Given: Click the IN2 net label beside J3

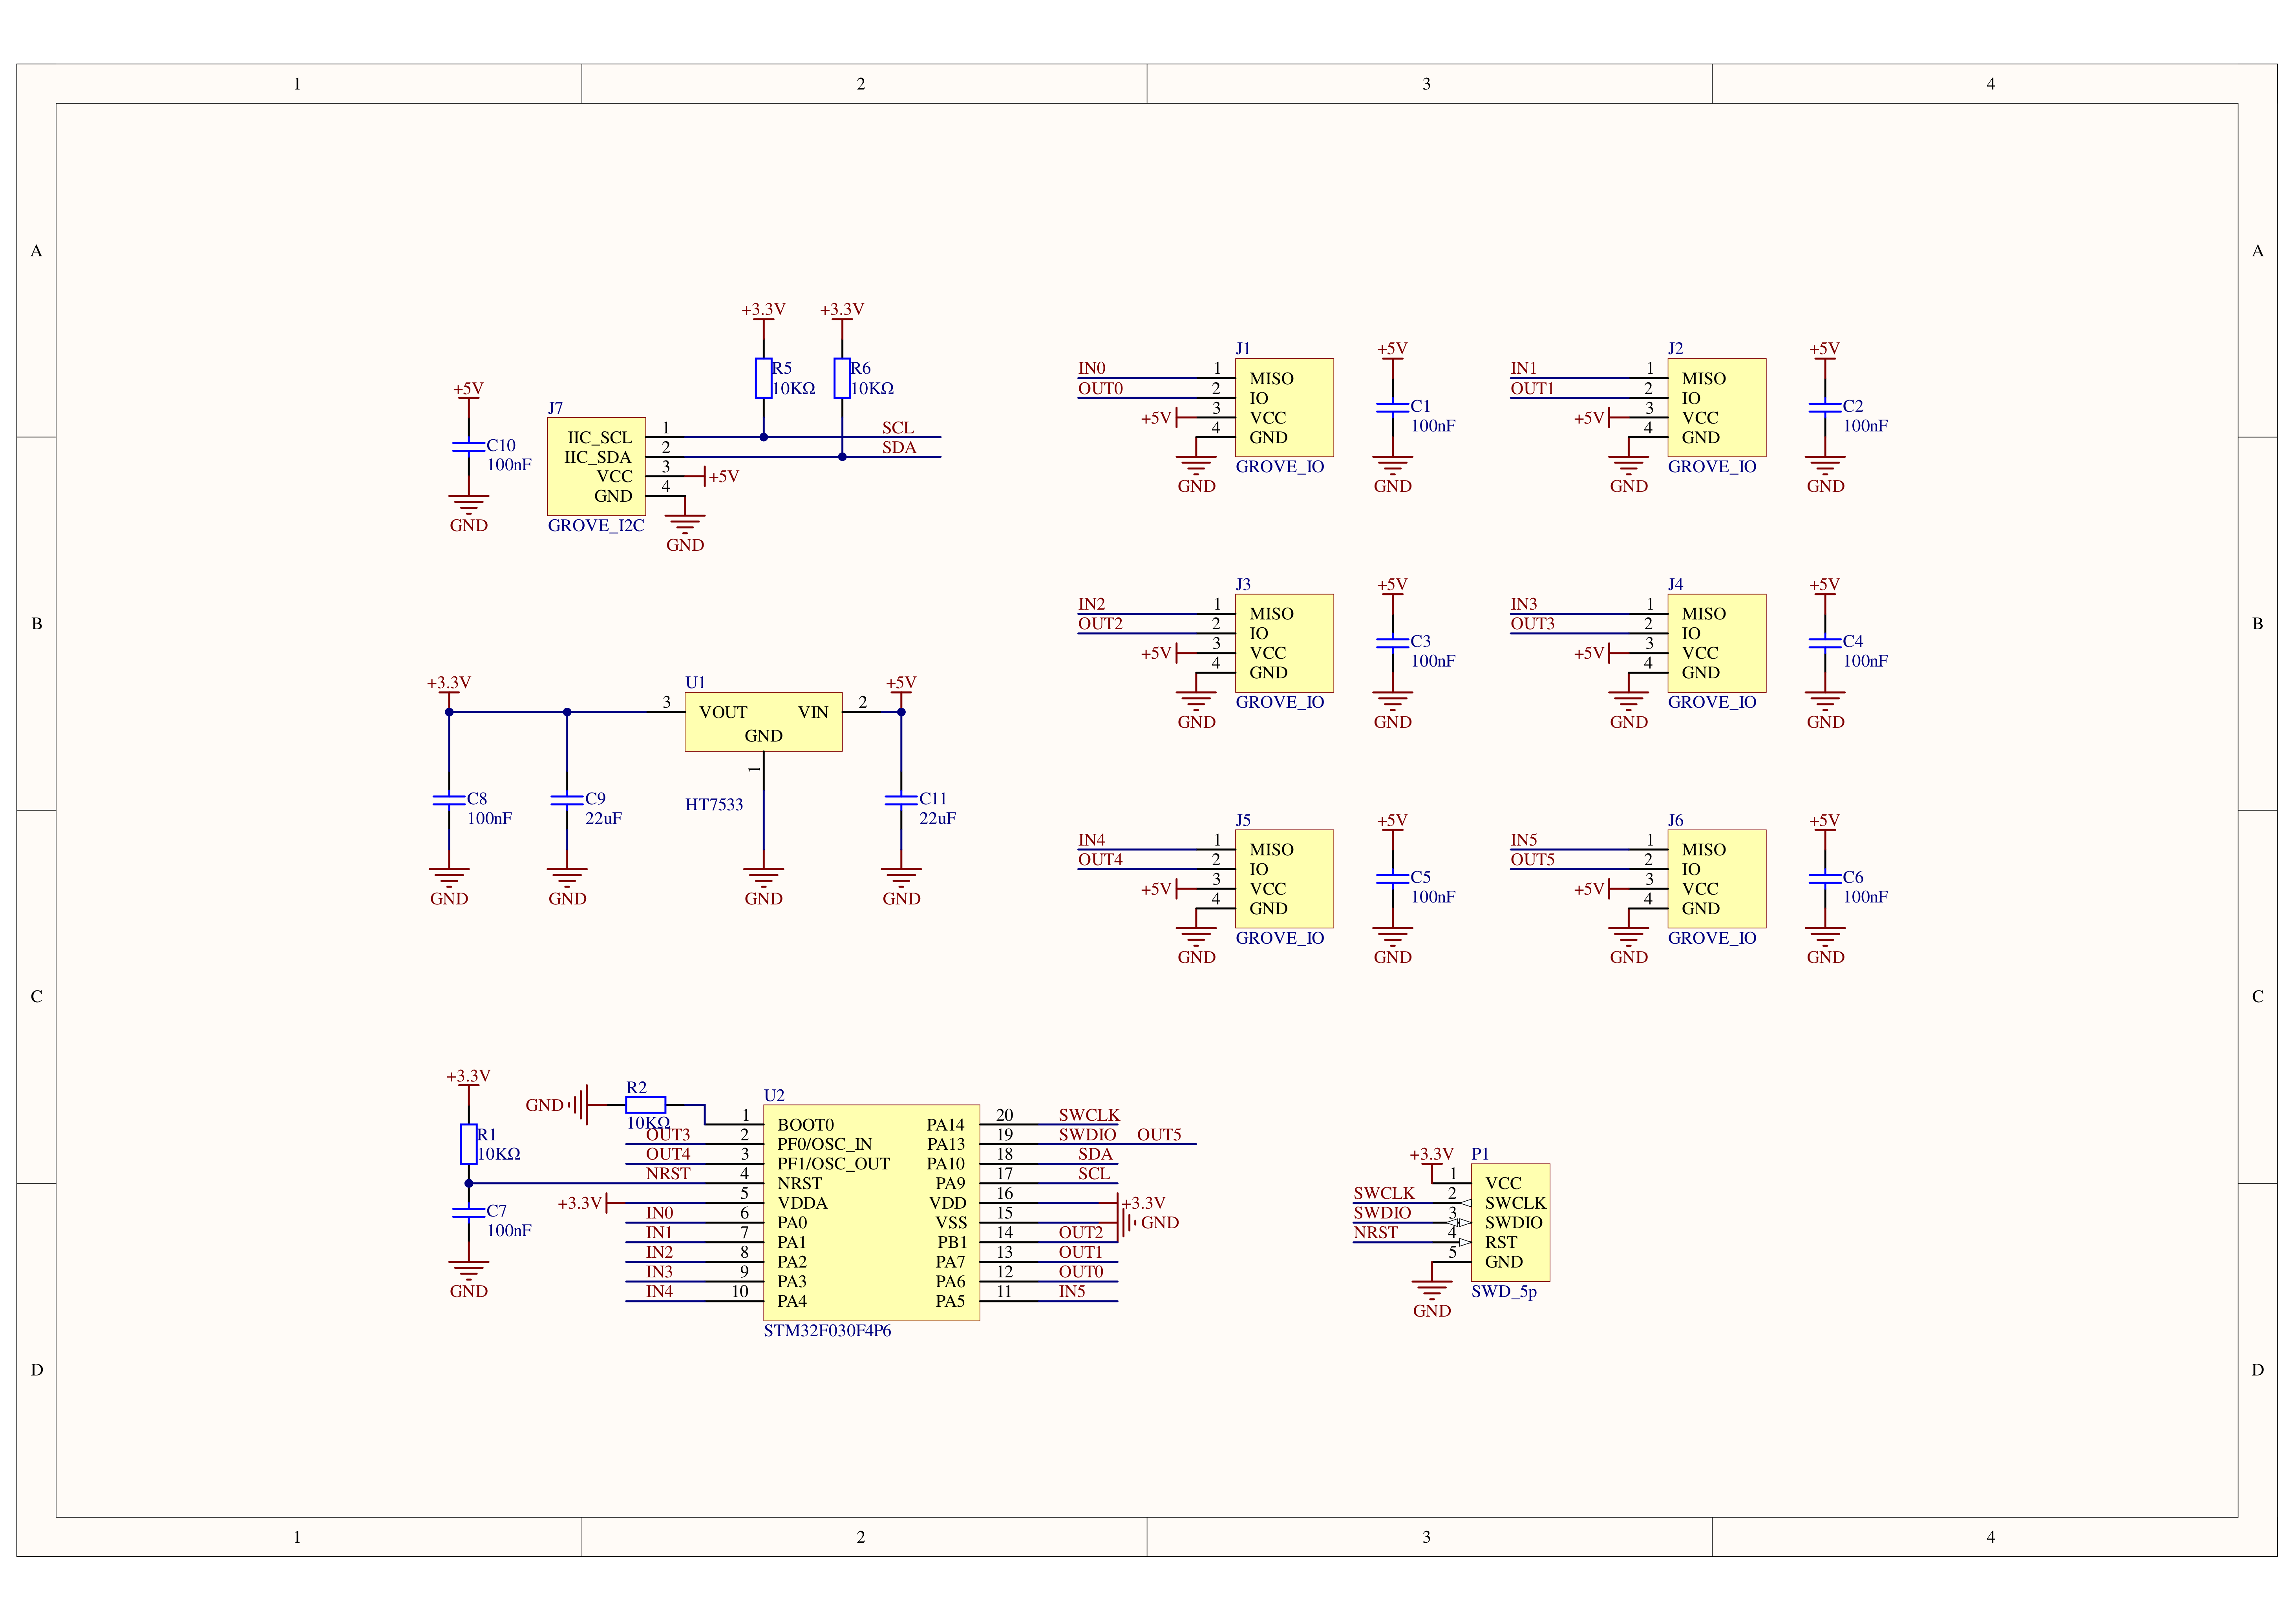Looking at the screenshot, I should (1092, 604).
